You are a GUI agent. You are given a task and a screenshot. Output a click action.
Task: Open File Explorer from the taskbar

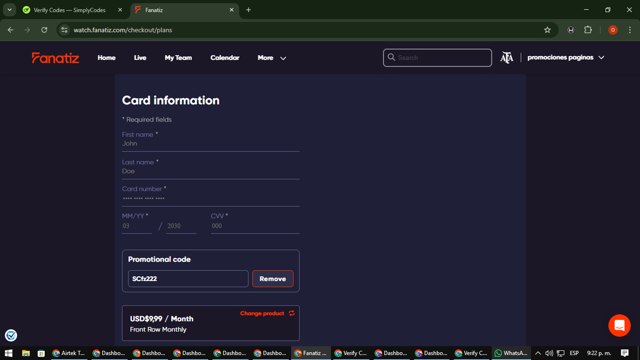tap(26, 353)
